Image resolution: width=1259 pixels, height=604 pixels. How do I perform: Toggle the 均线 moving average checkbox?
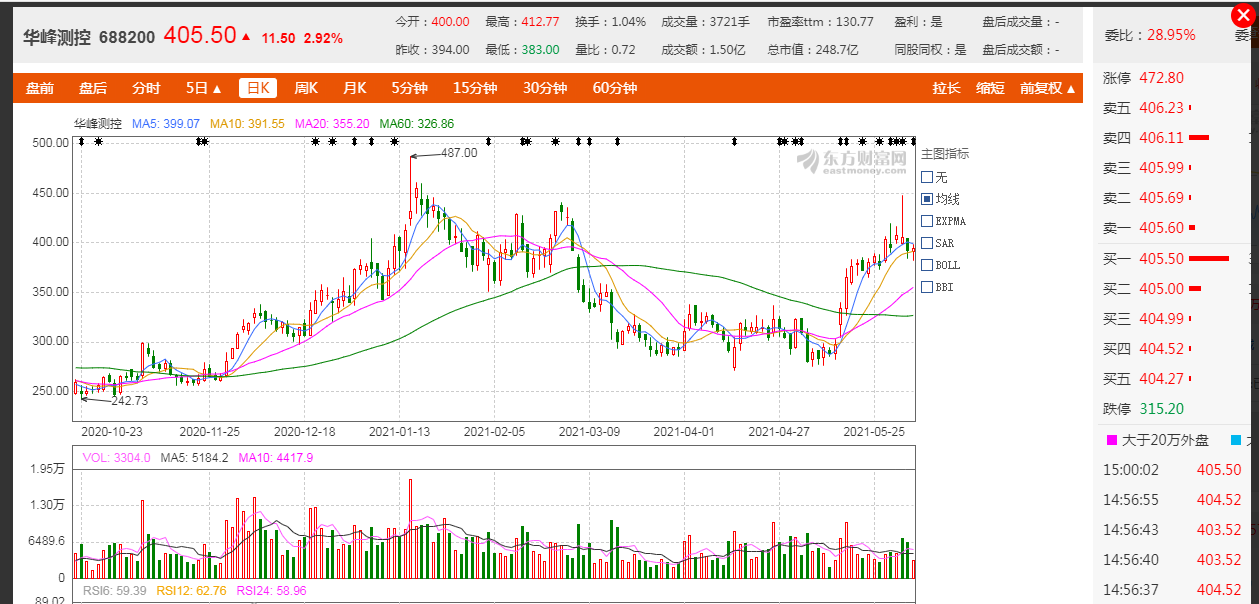tap(927, 199)
